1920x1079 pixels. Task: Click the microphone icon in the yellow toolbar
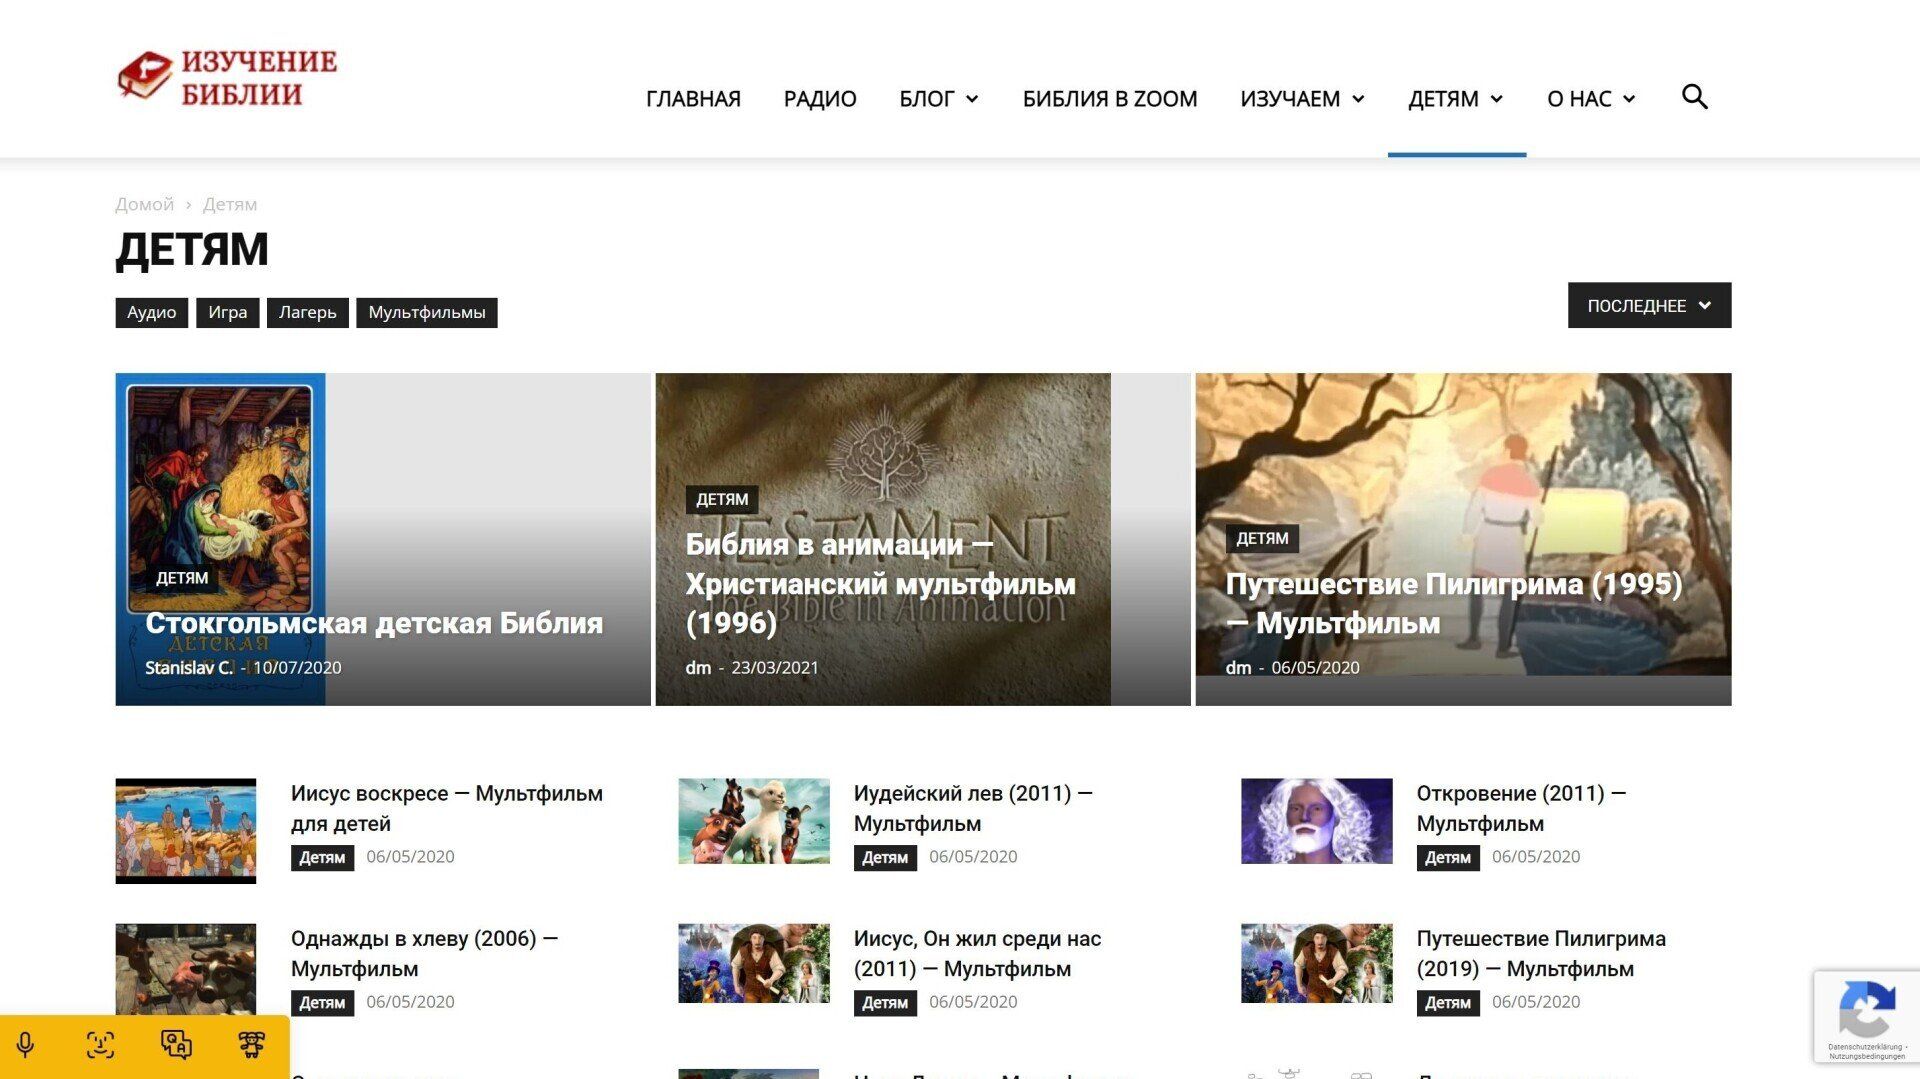[x=26, y=1045]
